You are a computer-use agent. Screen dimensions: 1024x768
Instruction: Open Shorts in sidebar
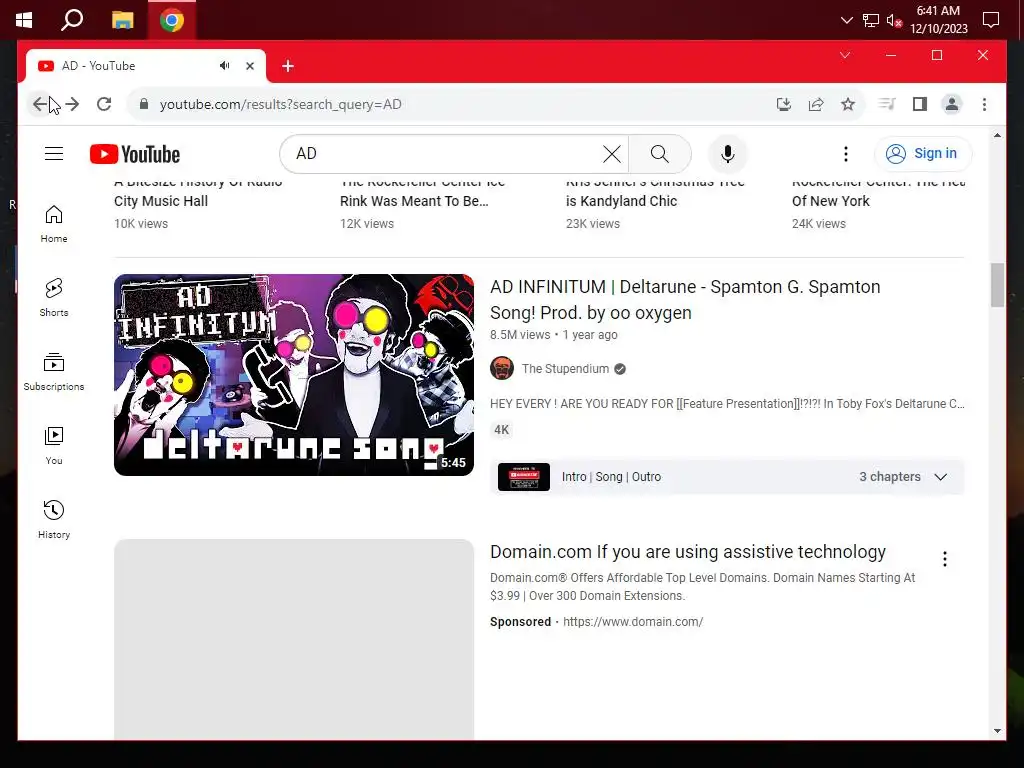coord(54,298)
